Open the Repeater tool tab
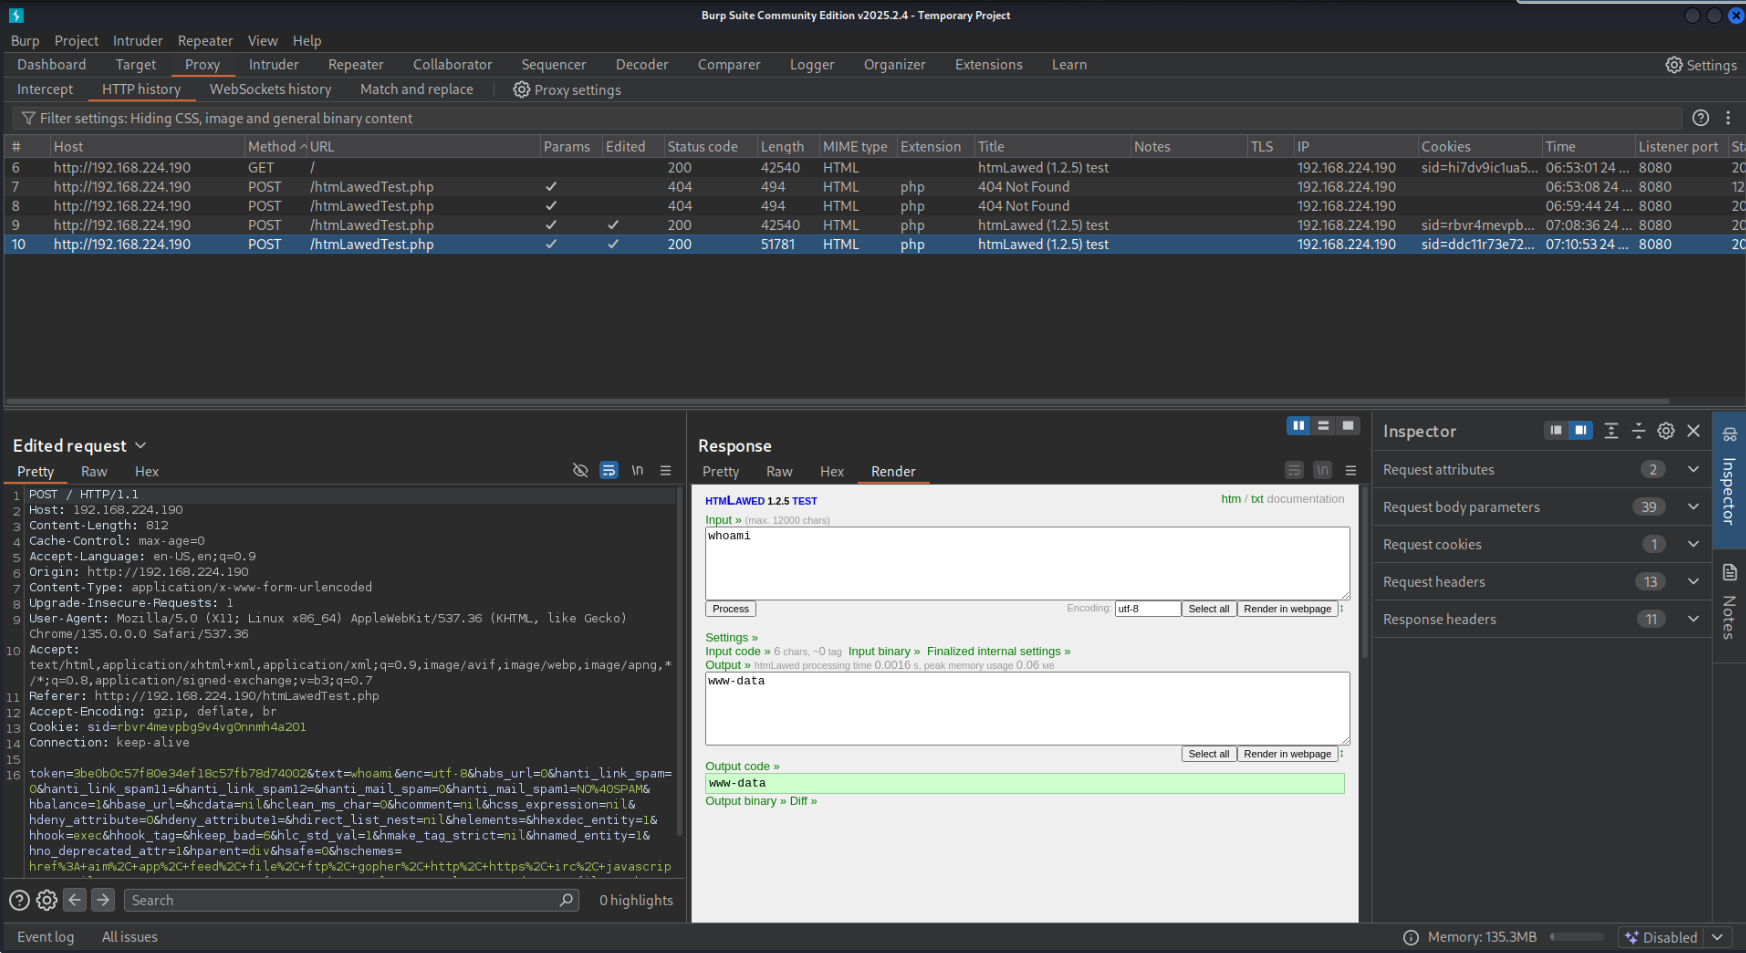Viewport: 1746px width, 953px height. (356, 64)
